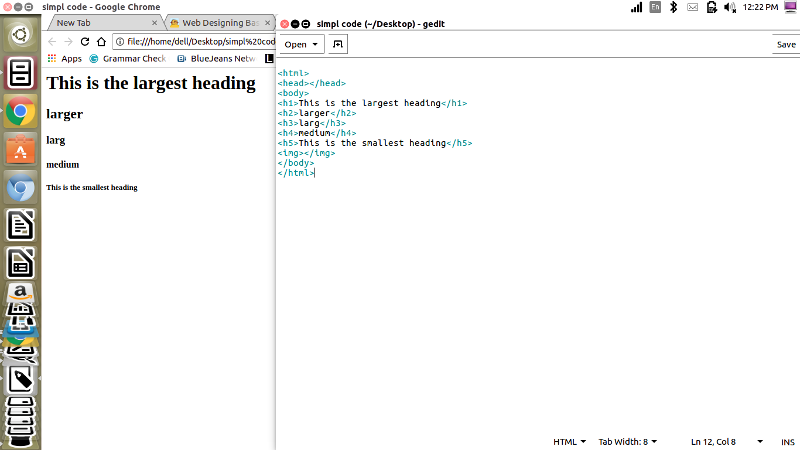Image resolution: width=800 pixels, height=450 pixels.
Task: Click the <img></img> code line
Action: pyautogui.click(x=307, y=153)
